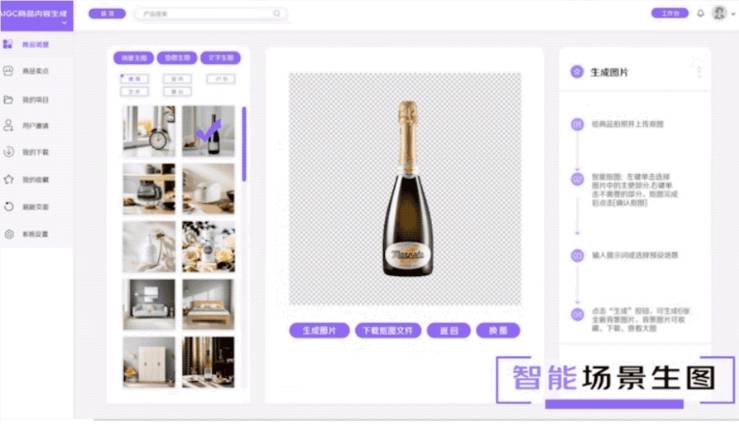The height and width of the screenshot is (424, 739).
Task: Click the step 01 circle marker
Action: [577, 124]
